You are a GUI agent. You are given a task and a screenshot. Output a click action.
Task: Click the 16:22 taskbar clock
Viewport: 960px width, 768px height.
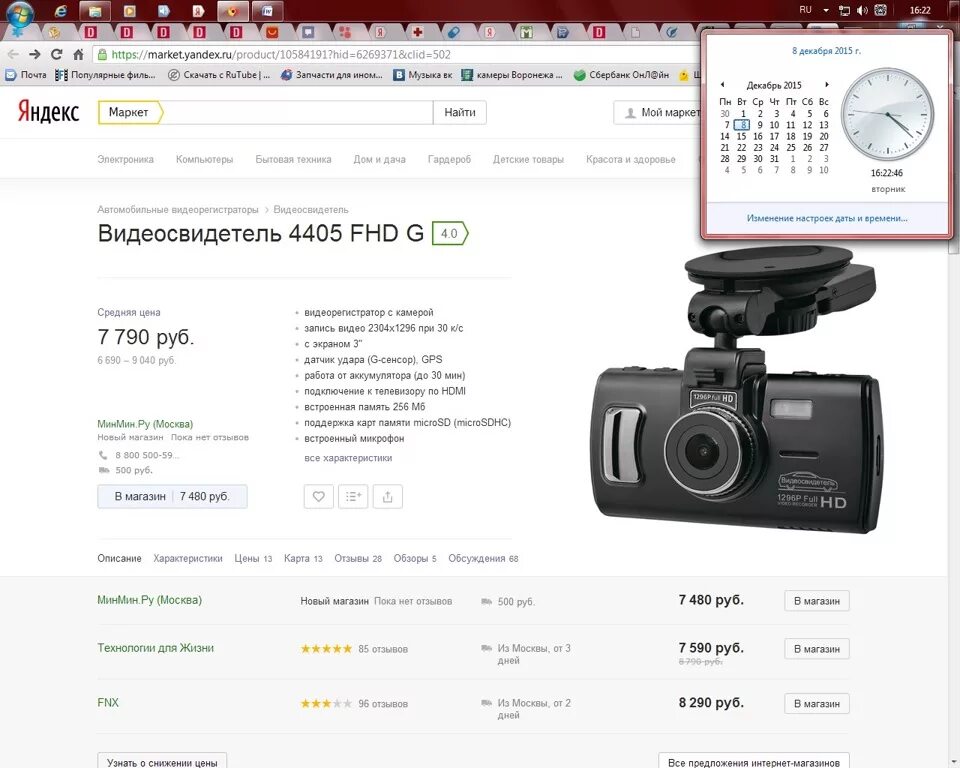920,10
